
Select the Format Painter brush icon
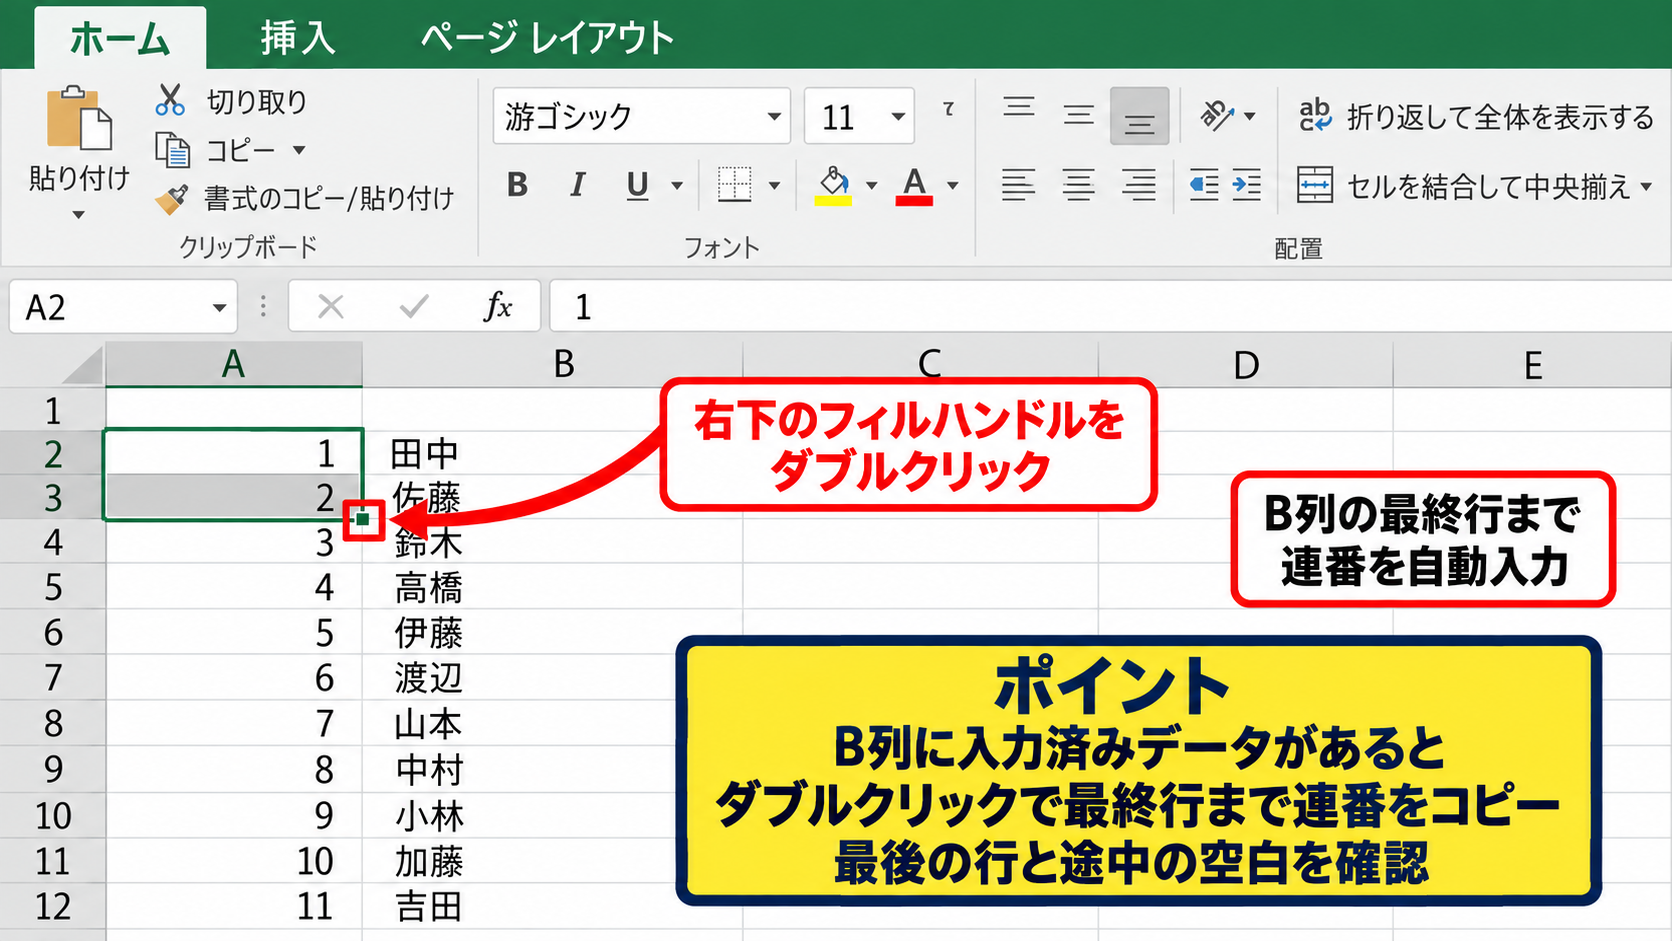pos(172,199)
